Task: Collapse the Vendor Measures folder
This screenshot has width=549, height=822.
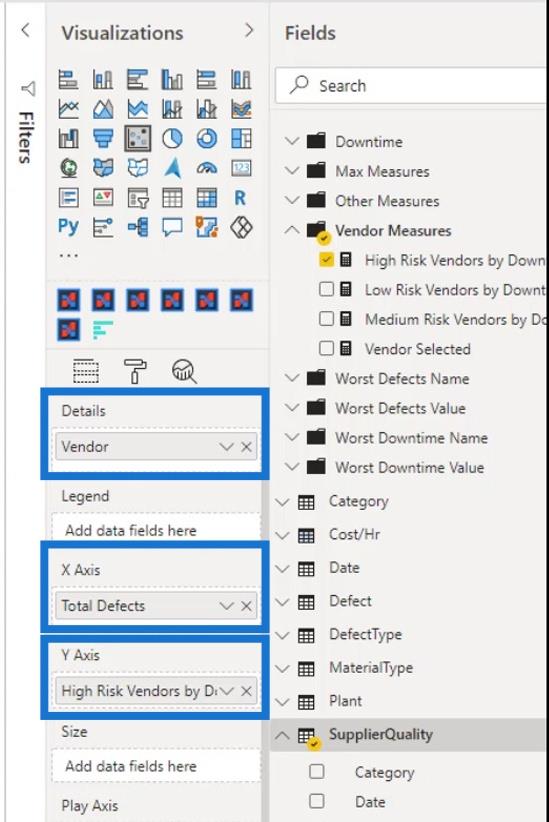Action: click(292, 230)
